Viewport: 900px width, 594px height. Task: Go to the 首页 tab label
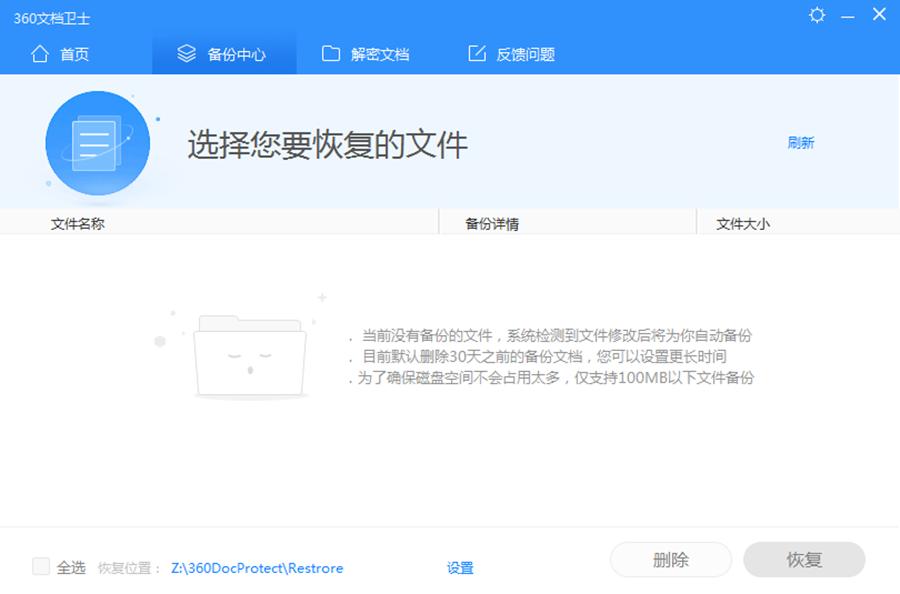pyautogui.click(x=75, y=55)
